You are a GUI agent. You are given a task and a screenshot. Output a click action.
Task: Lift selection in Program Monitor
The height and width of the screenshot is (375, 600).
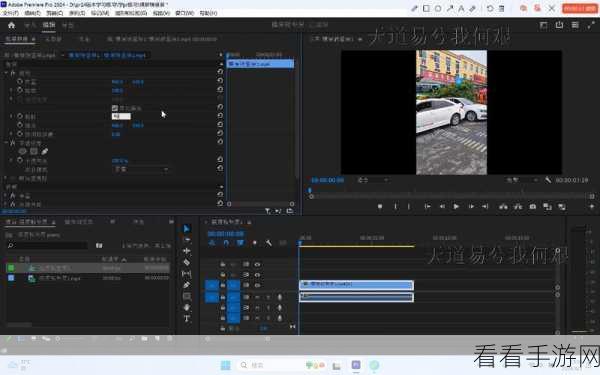pos(503,207)
